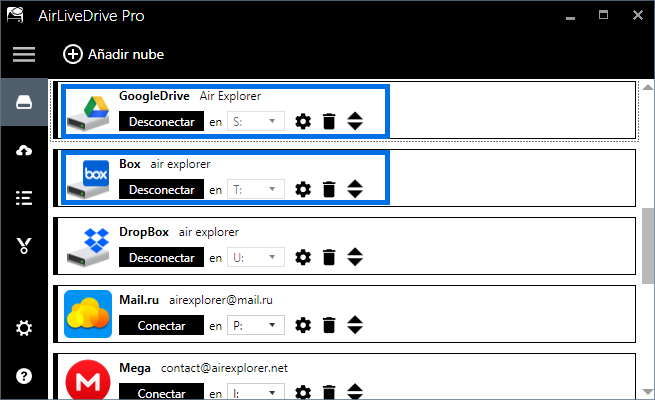Select the drives sidebar icon
655x400 pixels.
pos(24,102)
